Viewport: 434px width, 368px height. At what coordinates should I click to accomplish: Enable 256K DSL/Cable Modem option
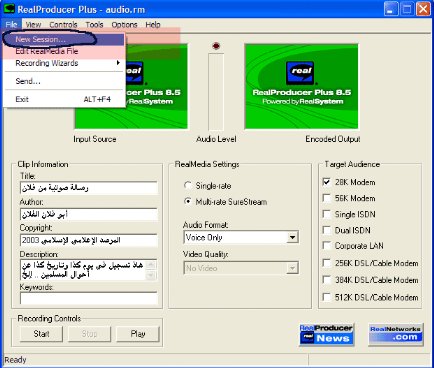pyautogui.click(x=327, y=263)
